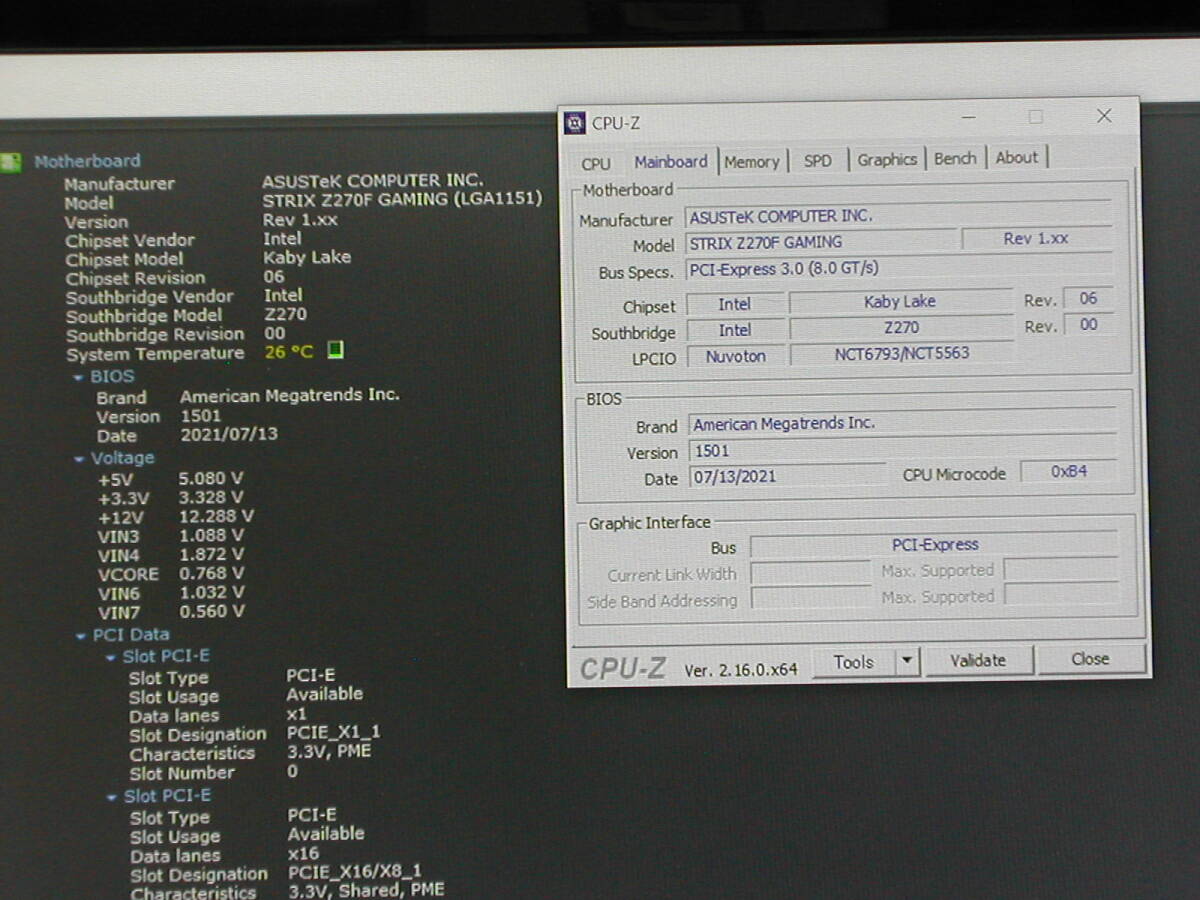The image size is (1200, 900).
Task: Collapse the first Slot PCI-E node
Action: point(112,658)
